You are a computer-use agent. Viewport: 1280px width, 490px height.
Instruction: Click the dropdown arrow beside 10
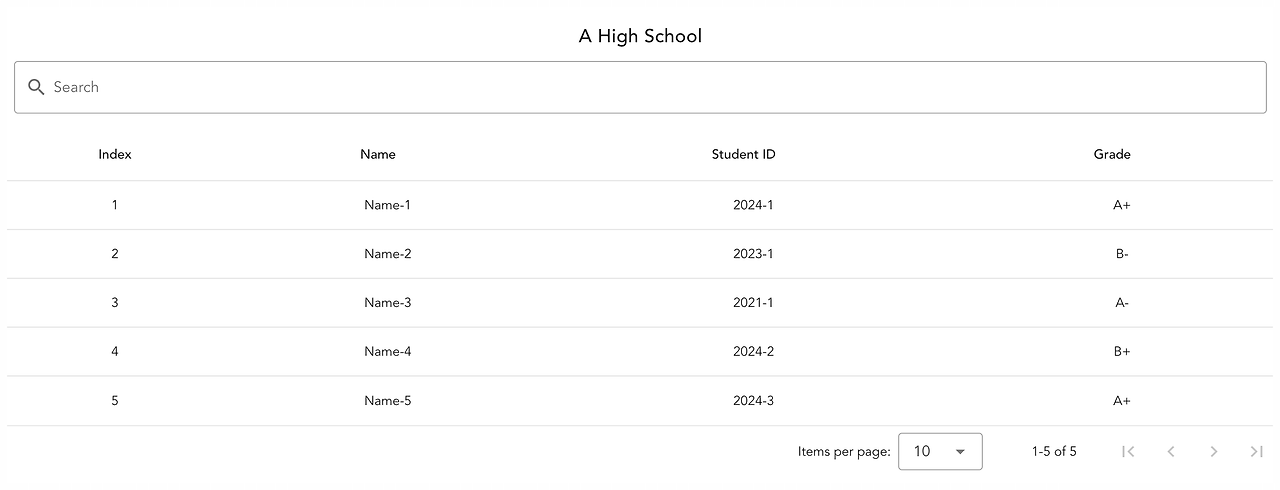click(x=961, y=452)
